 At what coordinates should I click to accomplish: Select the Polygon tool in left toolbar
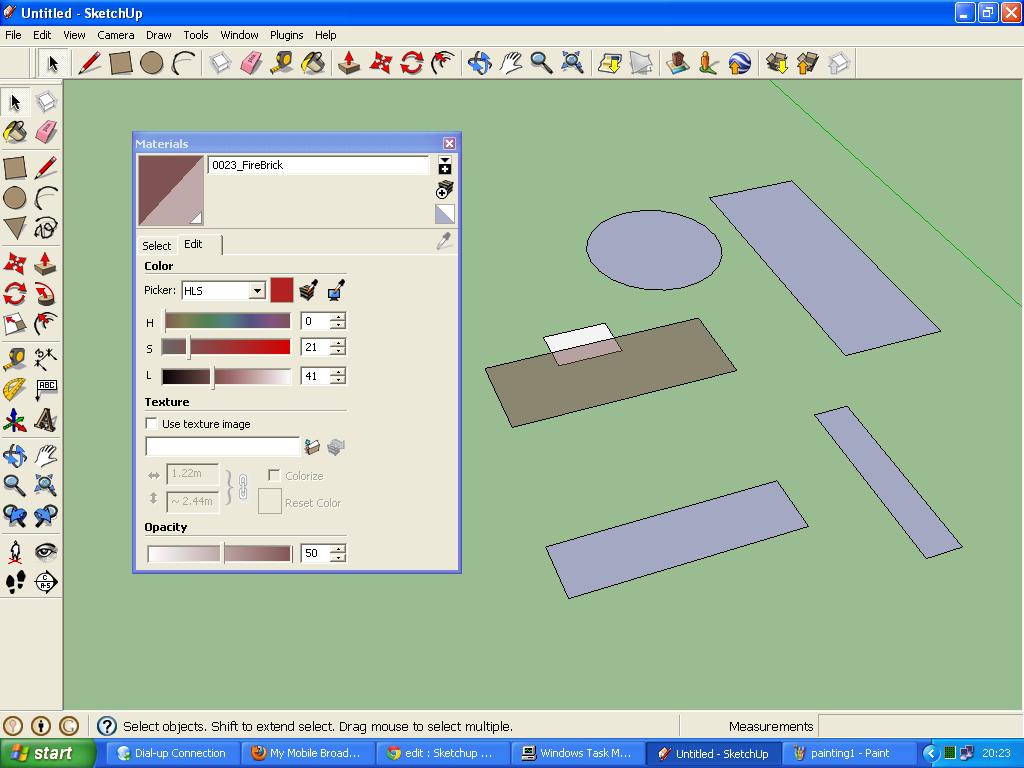click(x=15, y=229)
